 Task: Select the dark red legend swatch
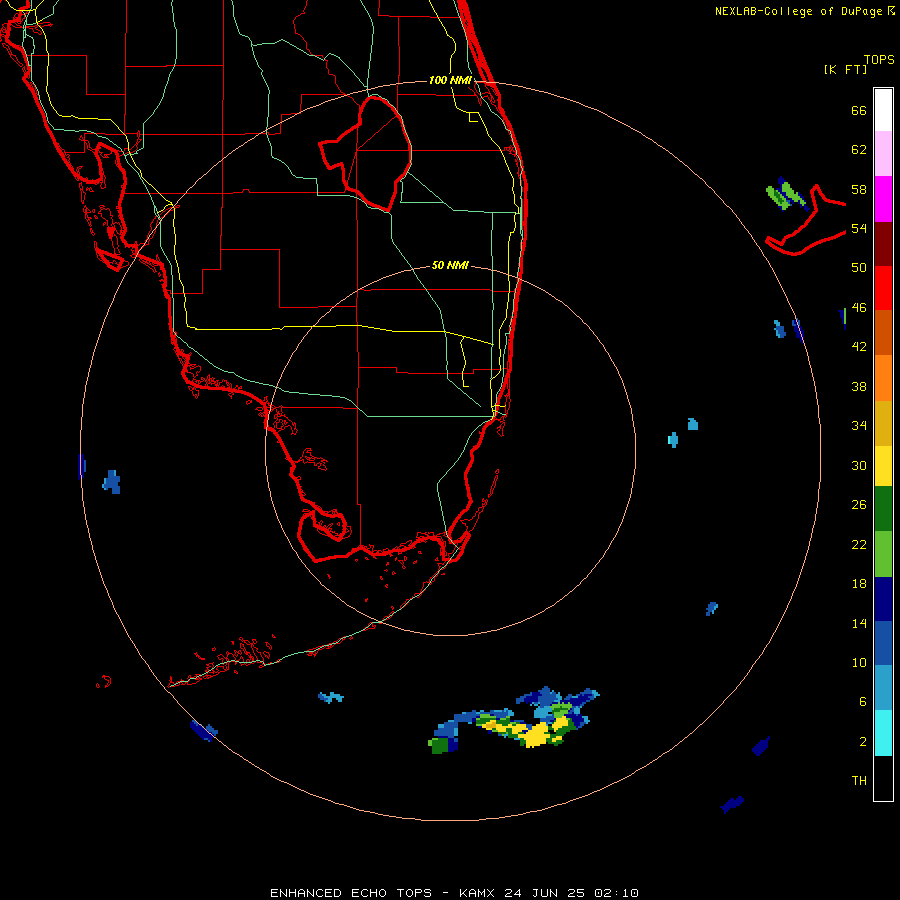coord(883,243)
